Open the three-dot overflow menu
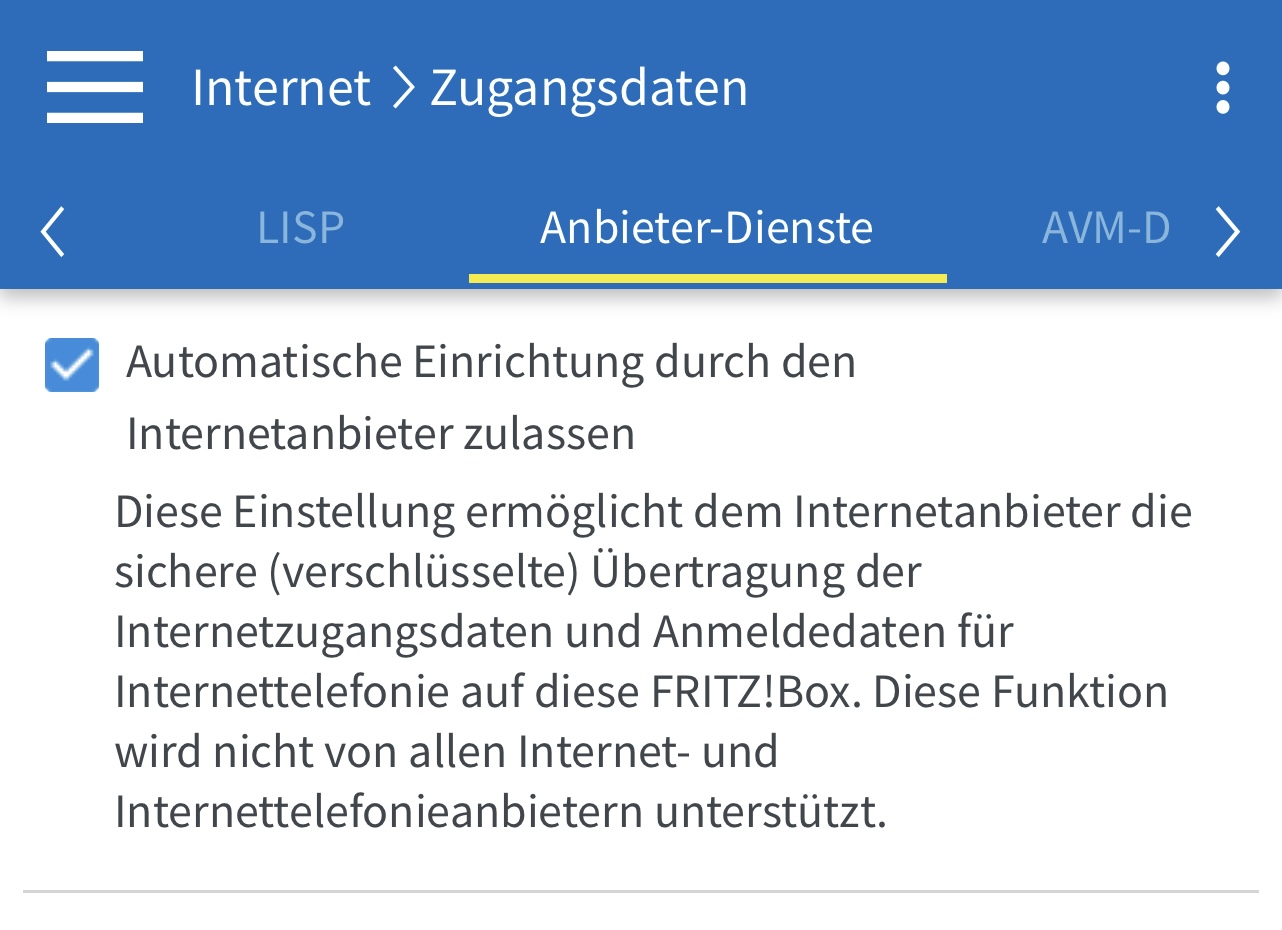This screenshot has height=930, width=1282. [1222, 88]
